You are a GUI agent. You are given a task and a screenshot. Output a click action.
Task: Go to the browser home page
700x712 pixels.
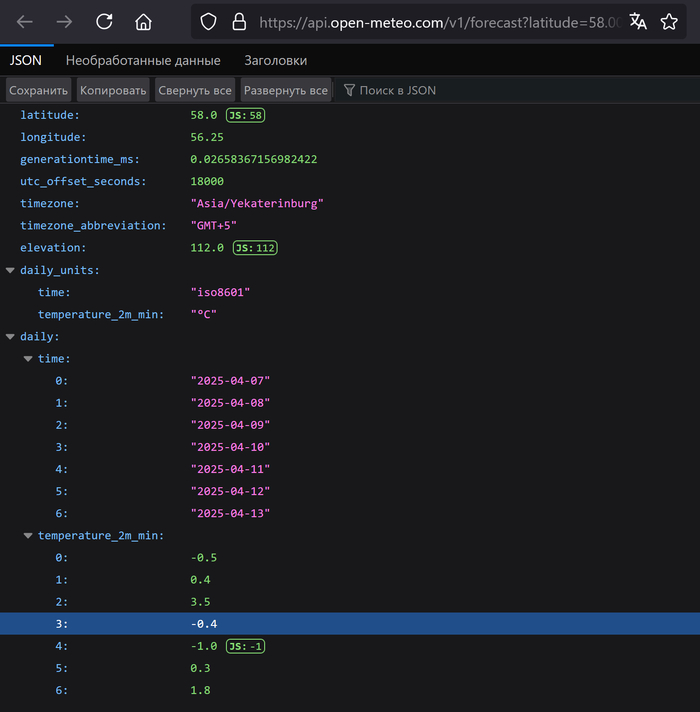click(144, 22)
